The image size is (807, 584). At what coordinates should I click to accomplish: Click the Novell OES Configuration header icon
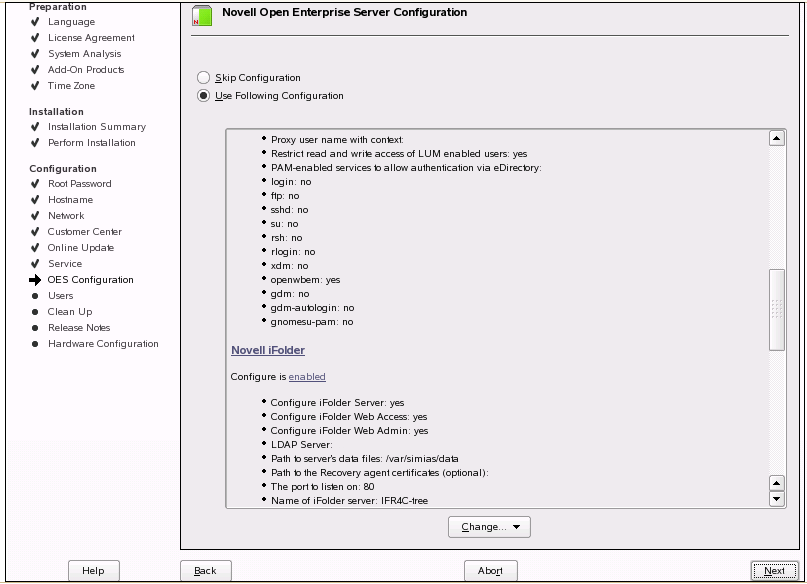point(201,16)
